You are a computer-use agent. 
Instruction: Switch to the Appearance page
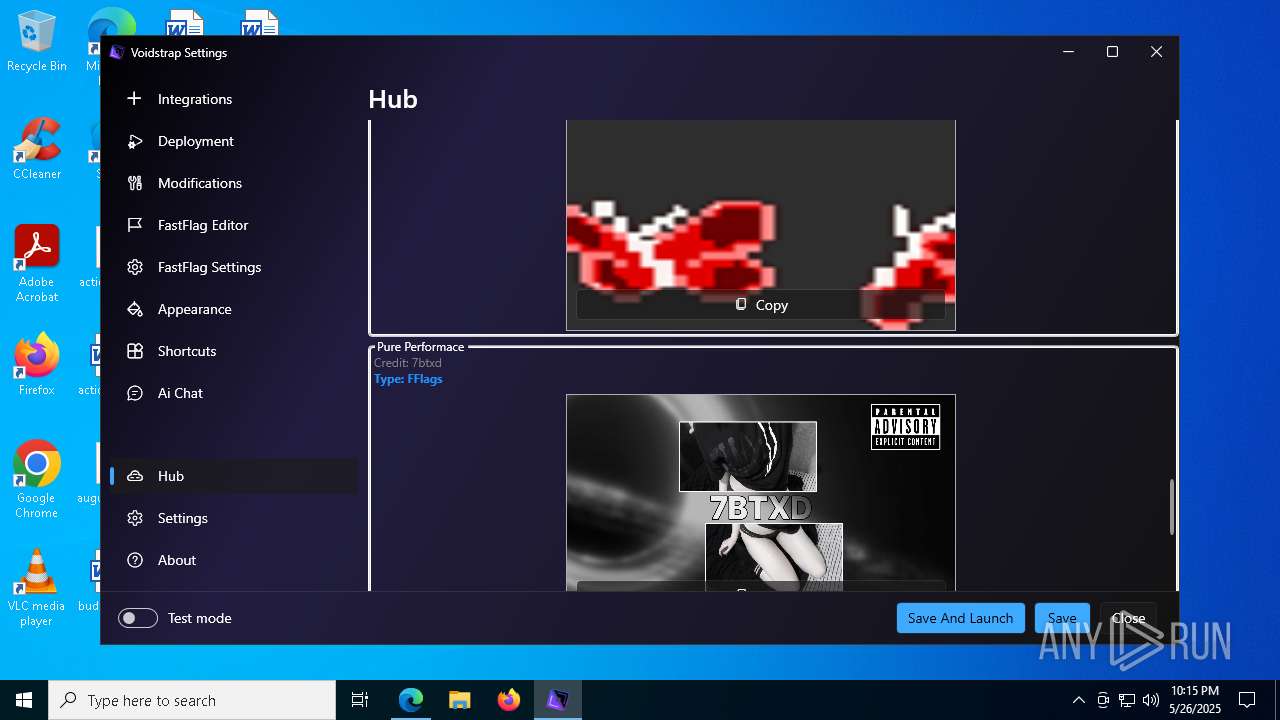point(234,309)
